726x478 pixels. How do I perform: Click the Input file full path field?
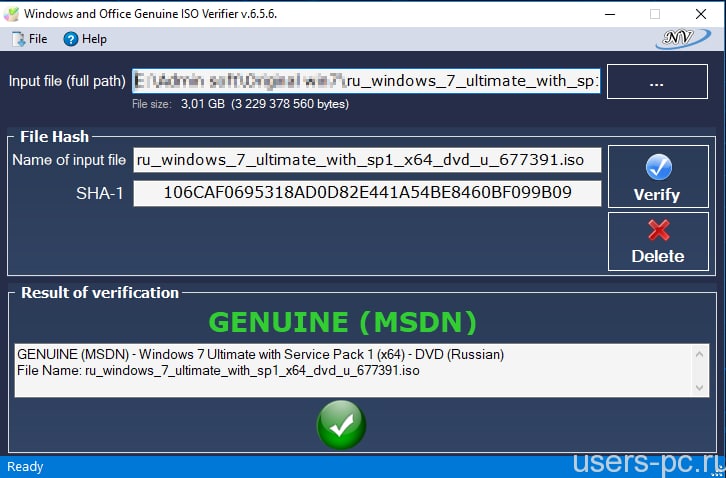[366, 81]
